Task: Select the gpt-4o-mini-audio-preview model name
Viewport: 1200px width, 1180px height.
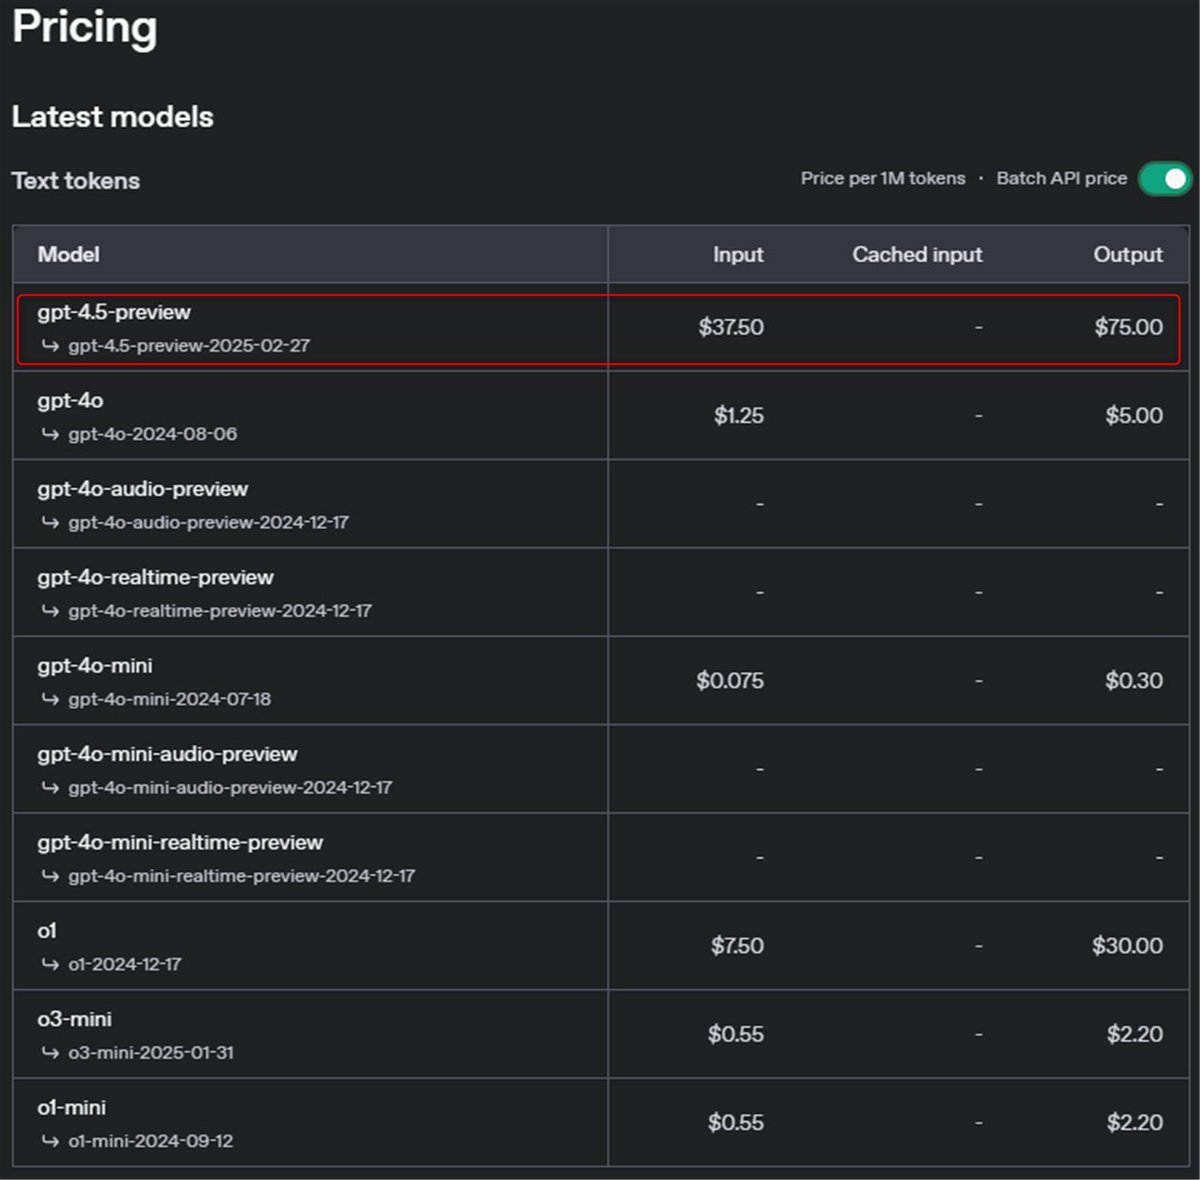Action: coord(167,754)
